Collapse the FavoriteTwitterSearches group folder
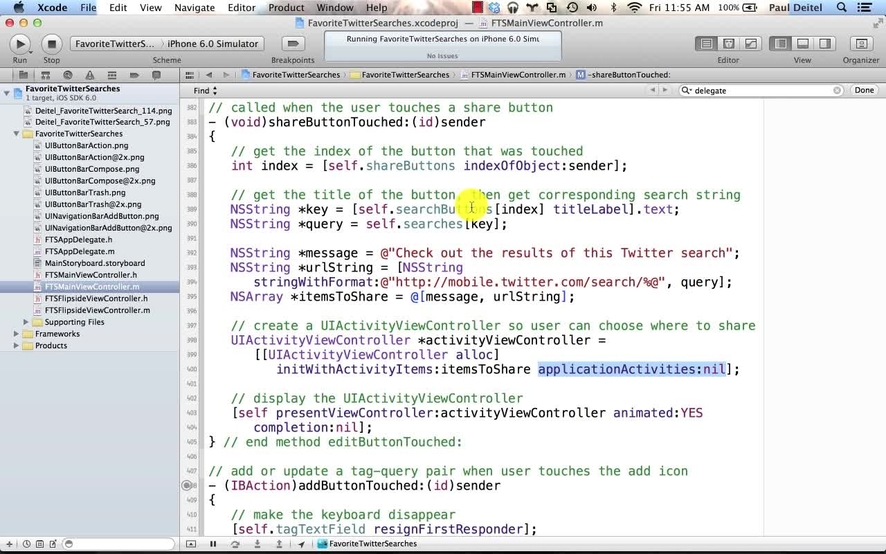The image size is (886, 554). pos(16,134)
